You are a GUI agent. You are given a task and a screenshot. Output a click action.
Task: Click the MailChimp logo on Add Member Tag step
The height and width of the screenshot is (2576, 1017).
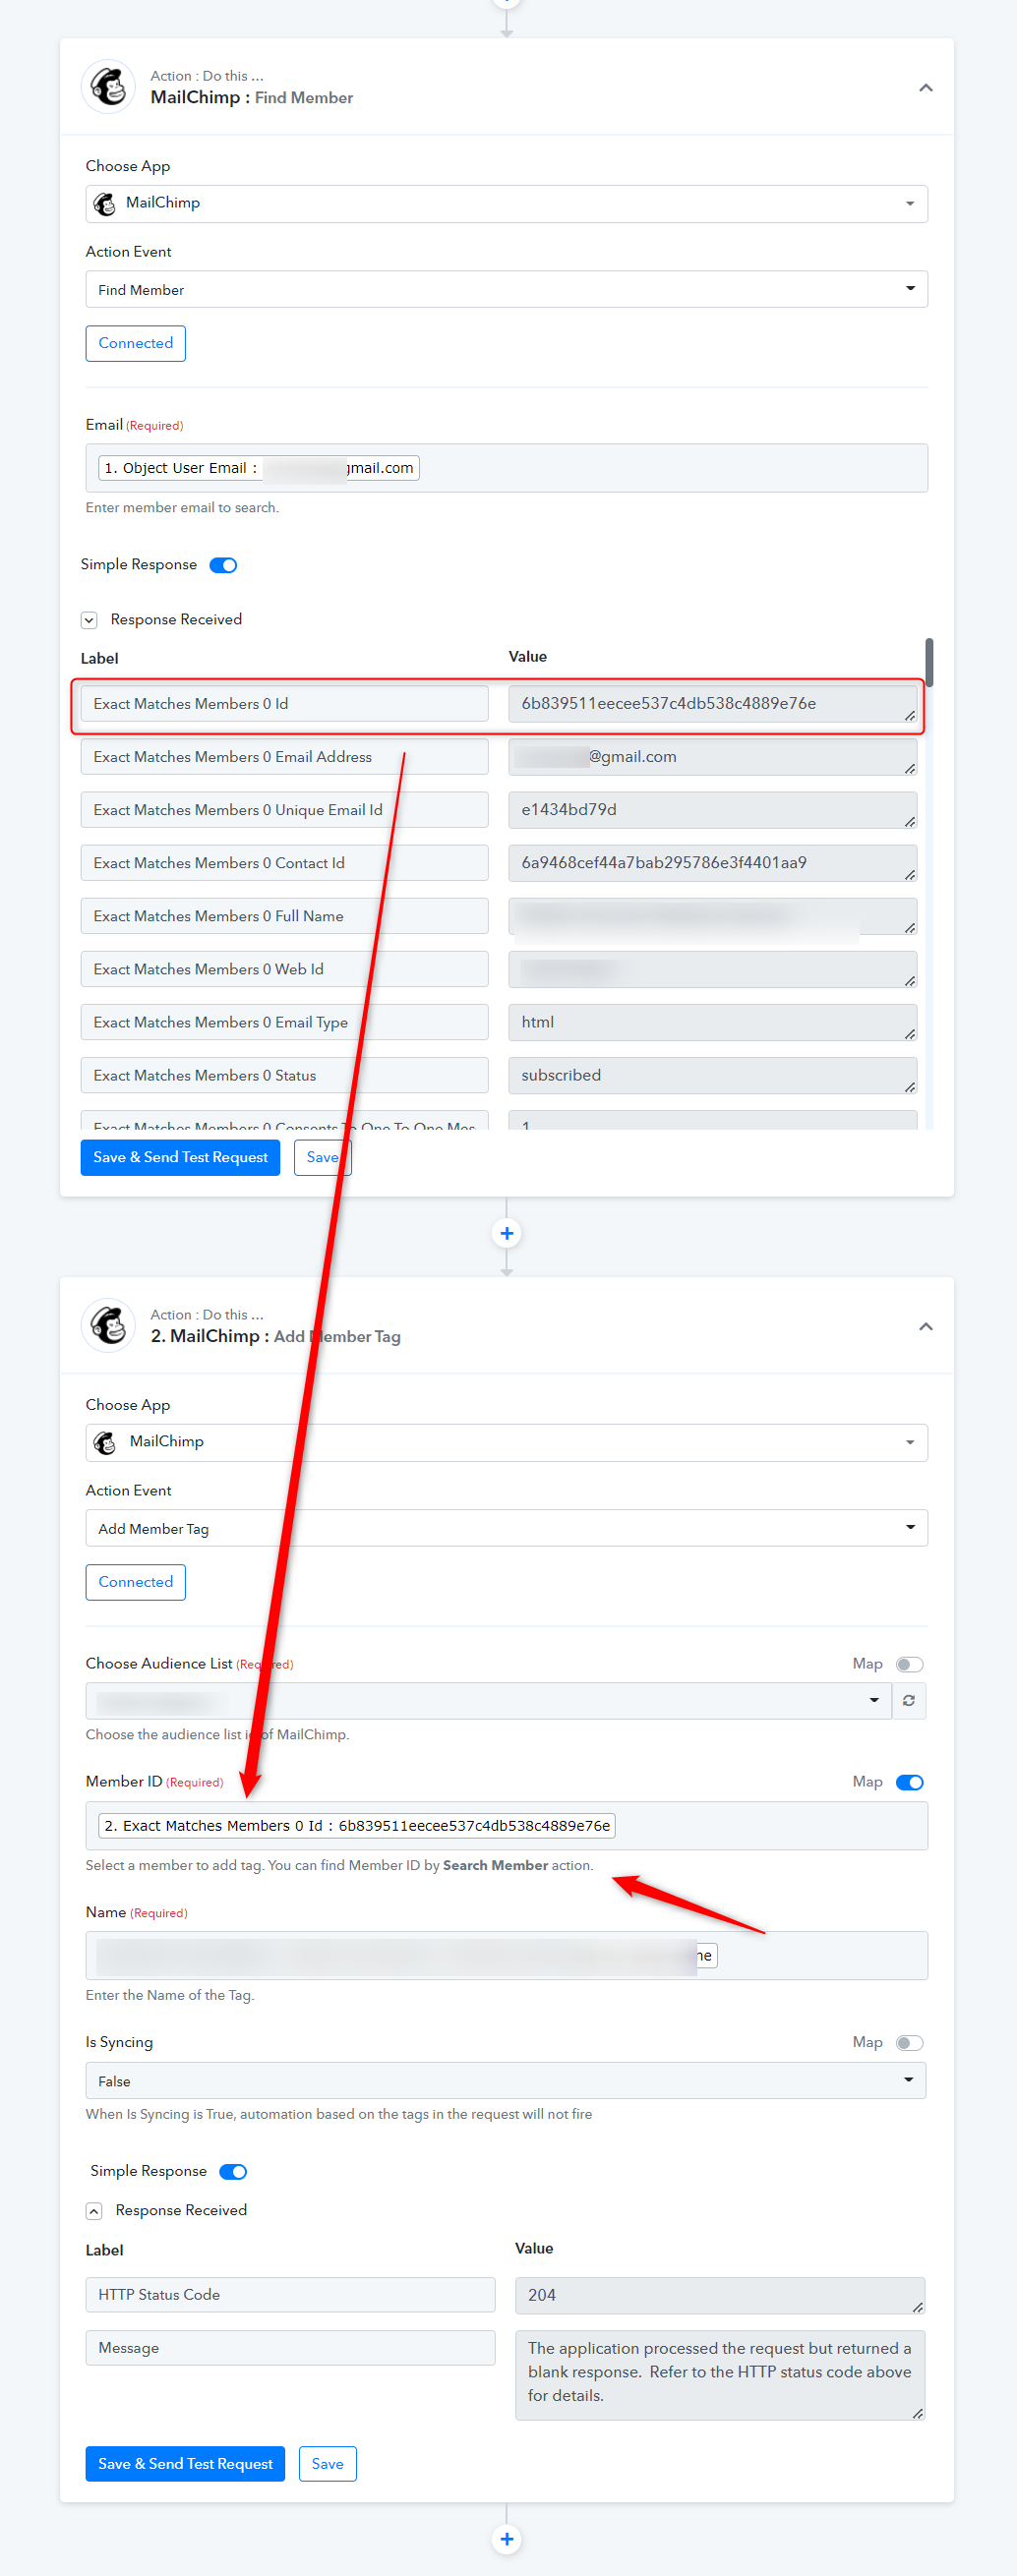108,1326
